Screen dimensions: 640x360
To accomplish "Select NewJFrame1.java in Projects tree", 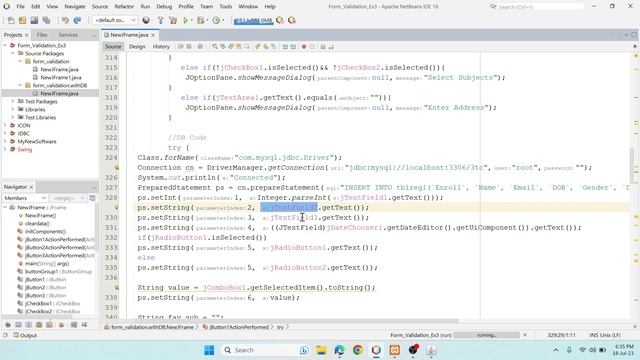I will point(60,77).
